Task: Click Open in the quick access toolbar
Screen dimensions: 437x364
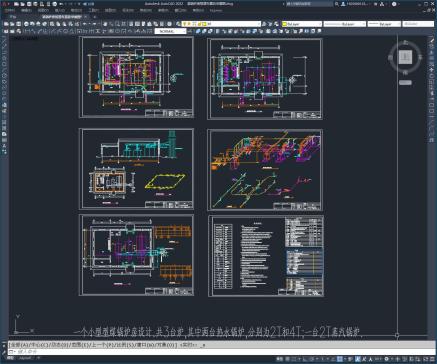Action: 22,4
